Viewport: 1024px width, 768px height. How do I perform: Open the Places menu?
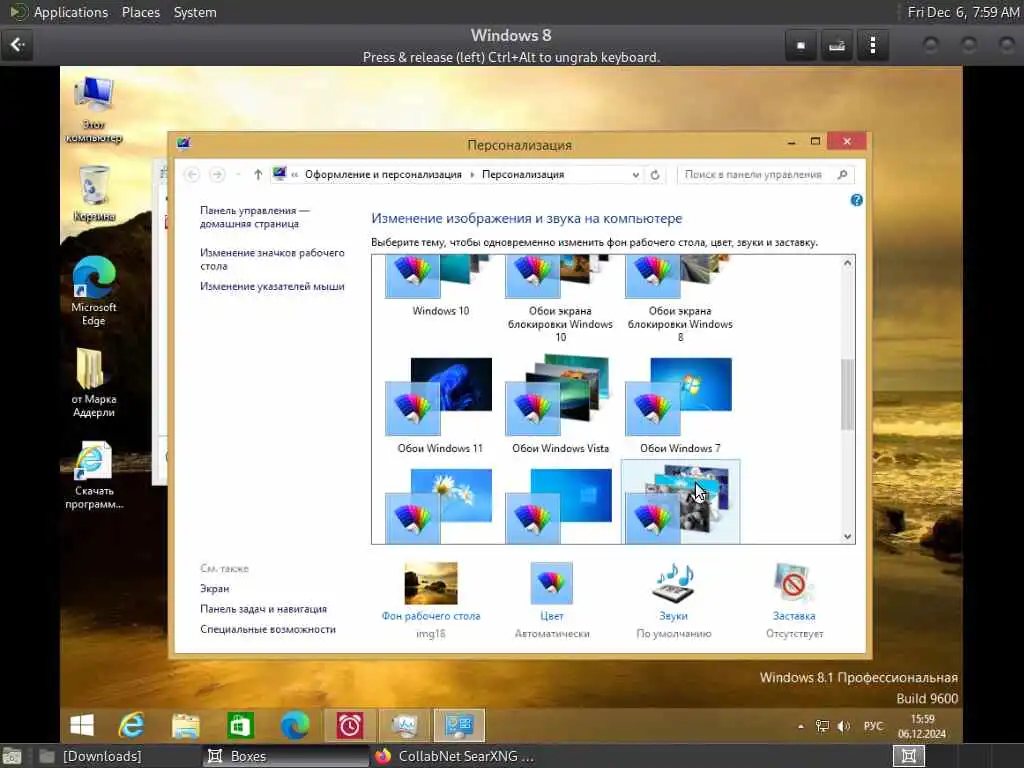pos(140,12)
